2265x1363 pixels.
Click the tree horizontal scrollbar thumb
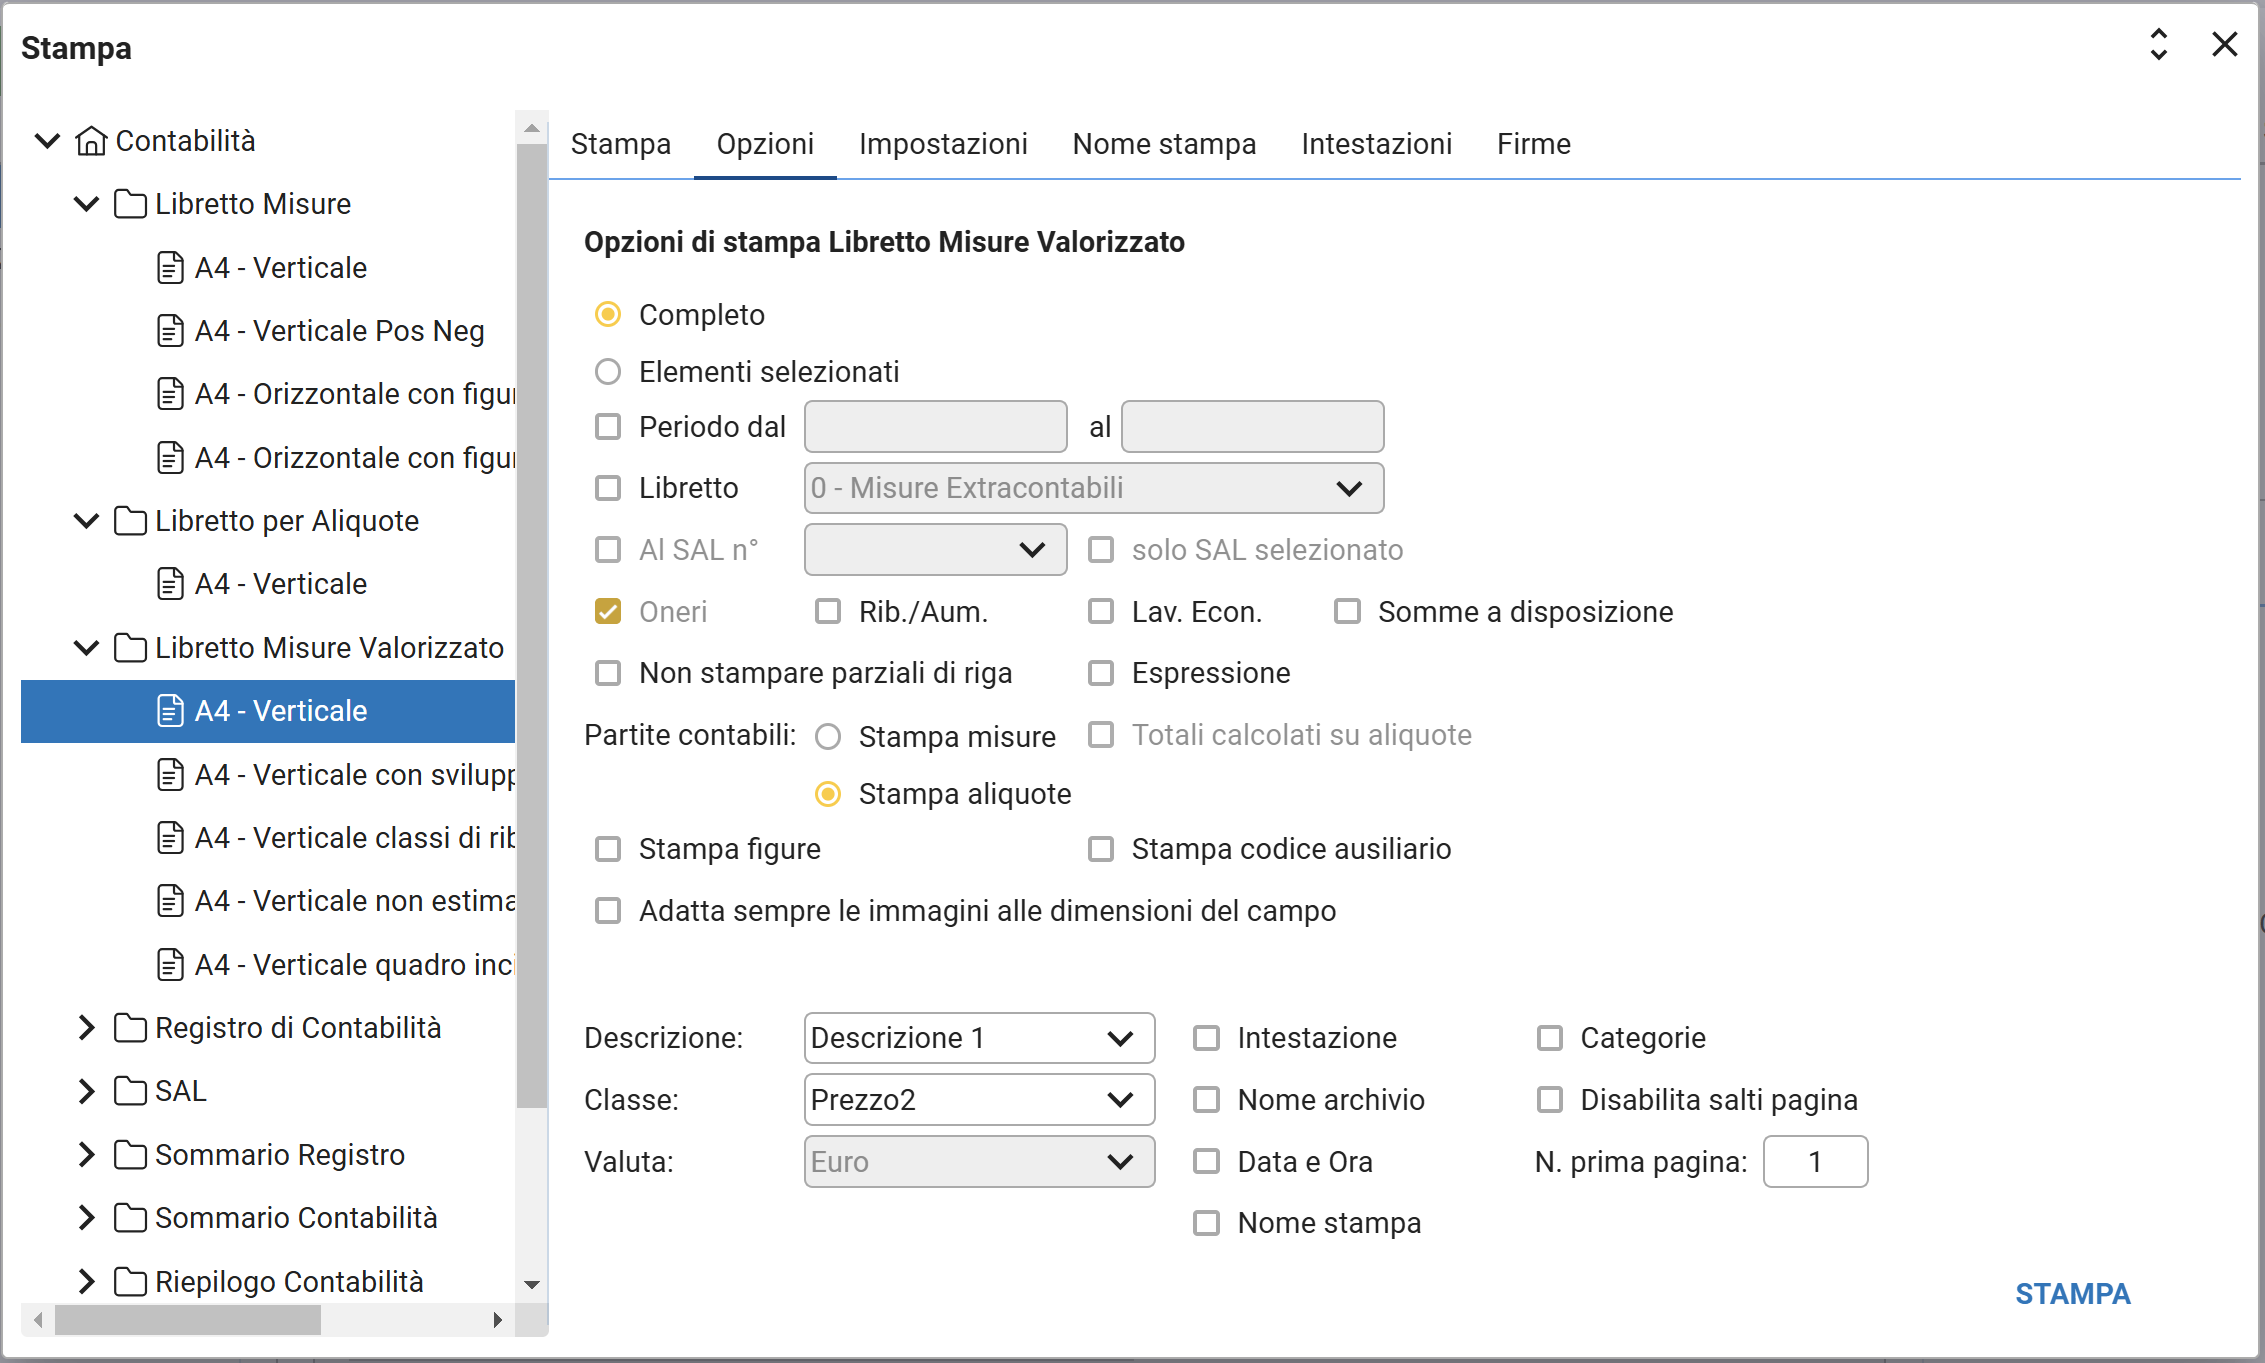pyautogui.click(x=188, y=1320)
